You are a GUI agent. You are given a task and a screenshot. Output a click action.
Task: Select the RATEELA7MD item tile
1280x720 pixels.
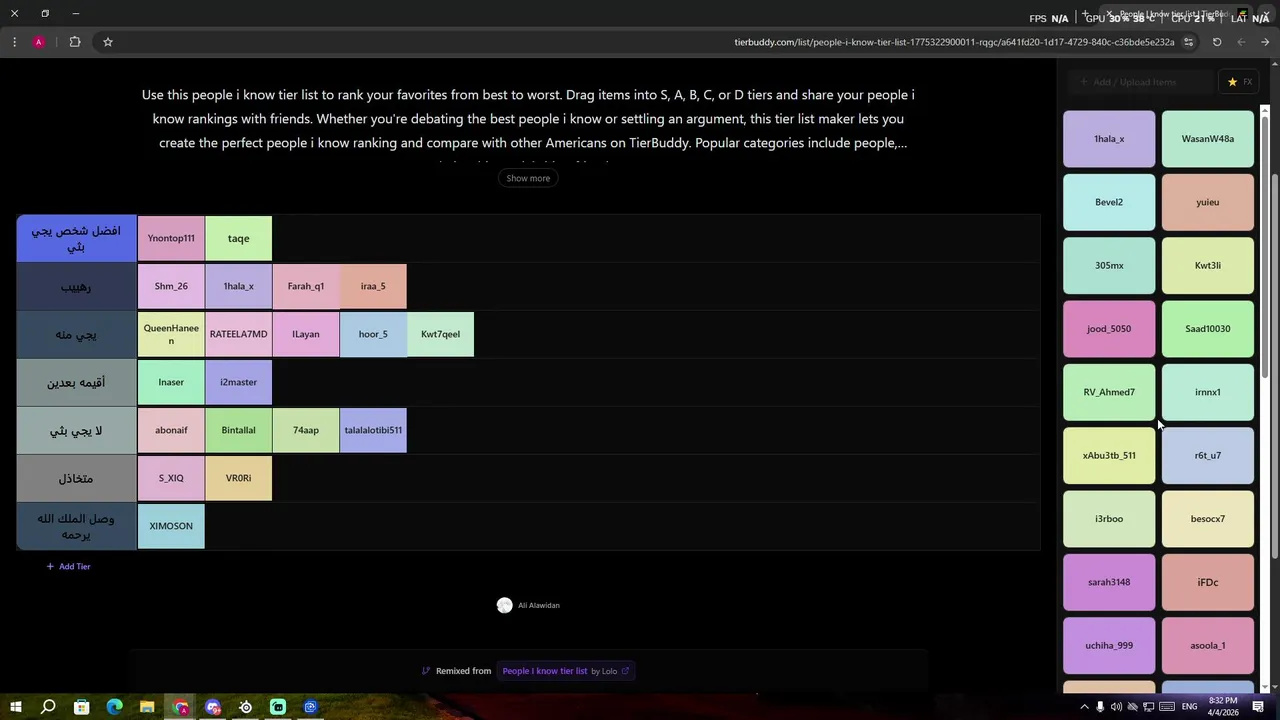(238, 335)
